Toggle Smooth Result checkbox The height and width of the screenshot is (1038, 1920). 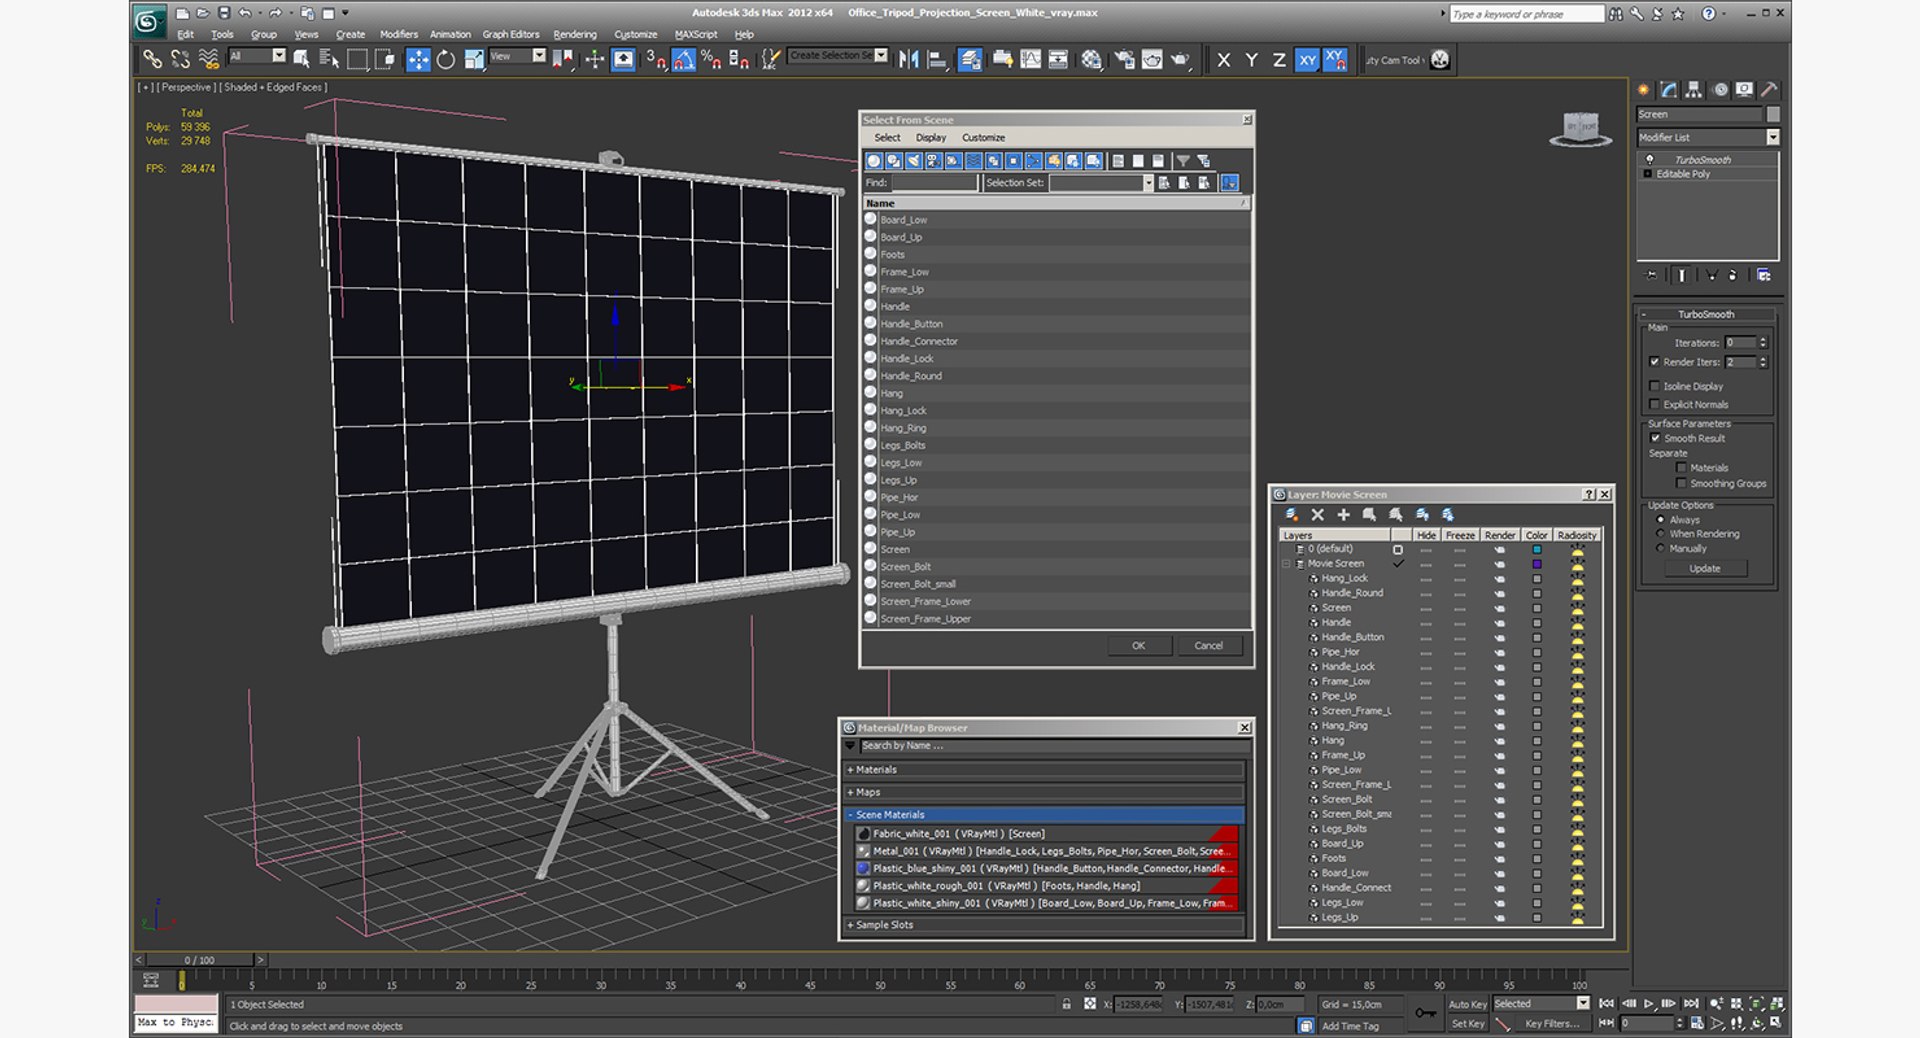(x=1655, y=438)
